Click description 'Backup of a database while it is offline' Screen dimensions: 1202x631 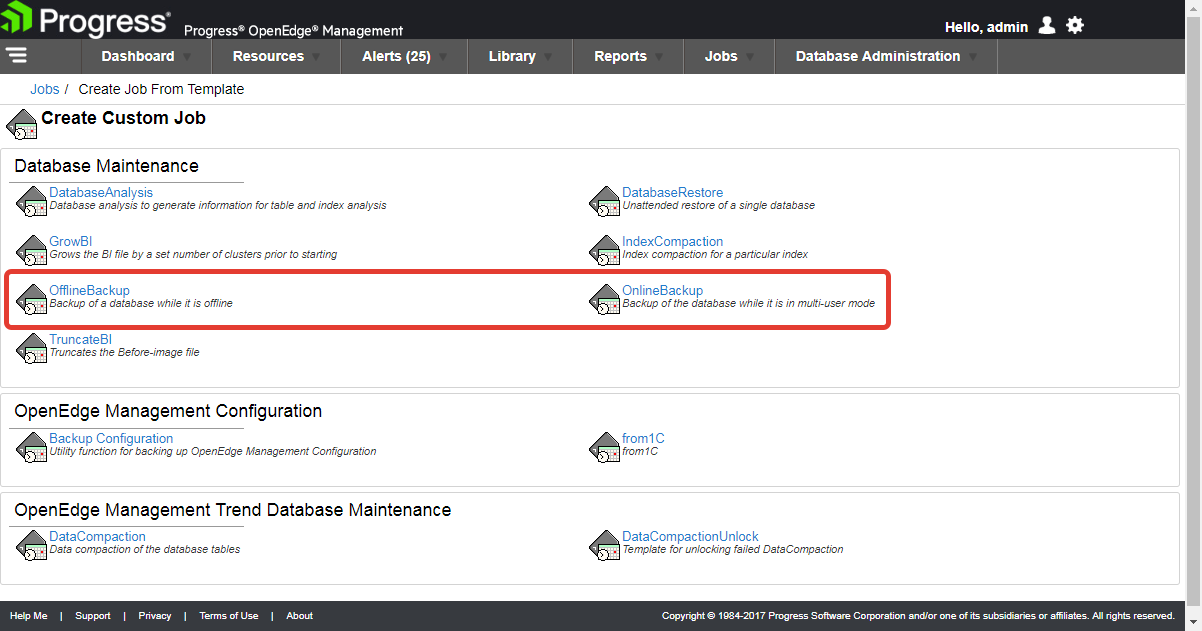141,303
